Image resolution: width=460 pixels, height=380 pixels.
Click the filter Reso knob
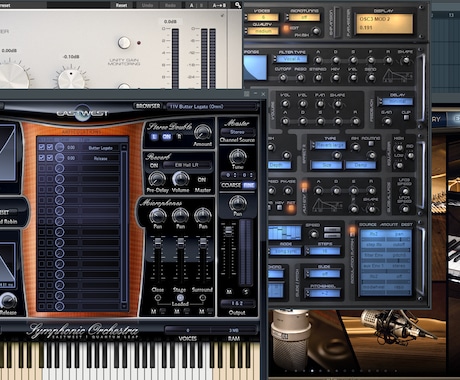pyautogui.click(x=300, y=78)
